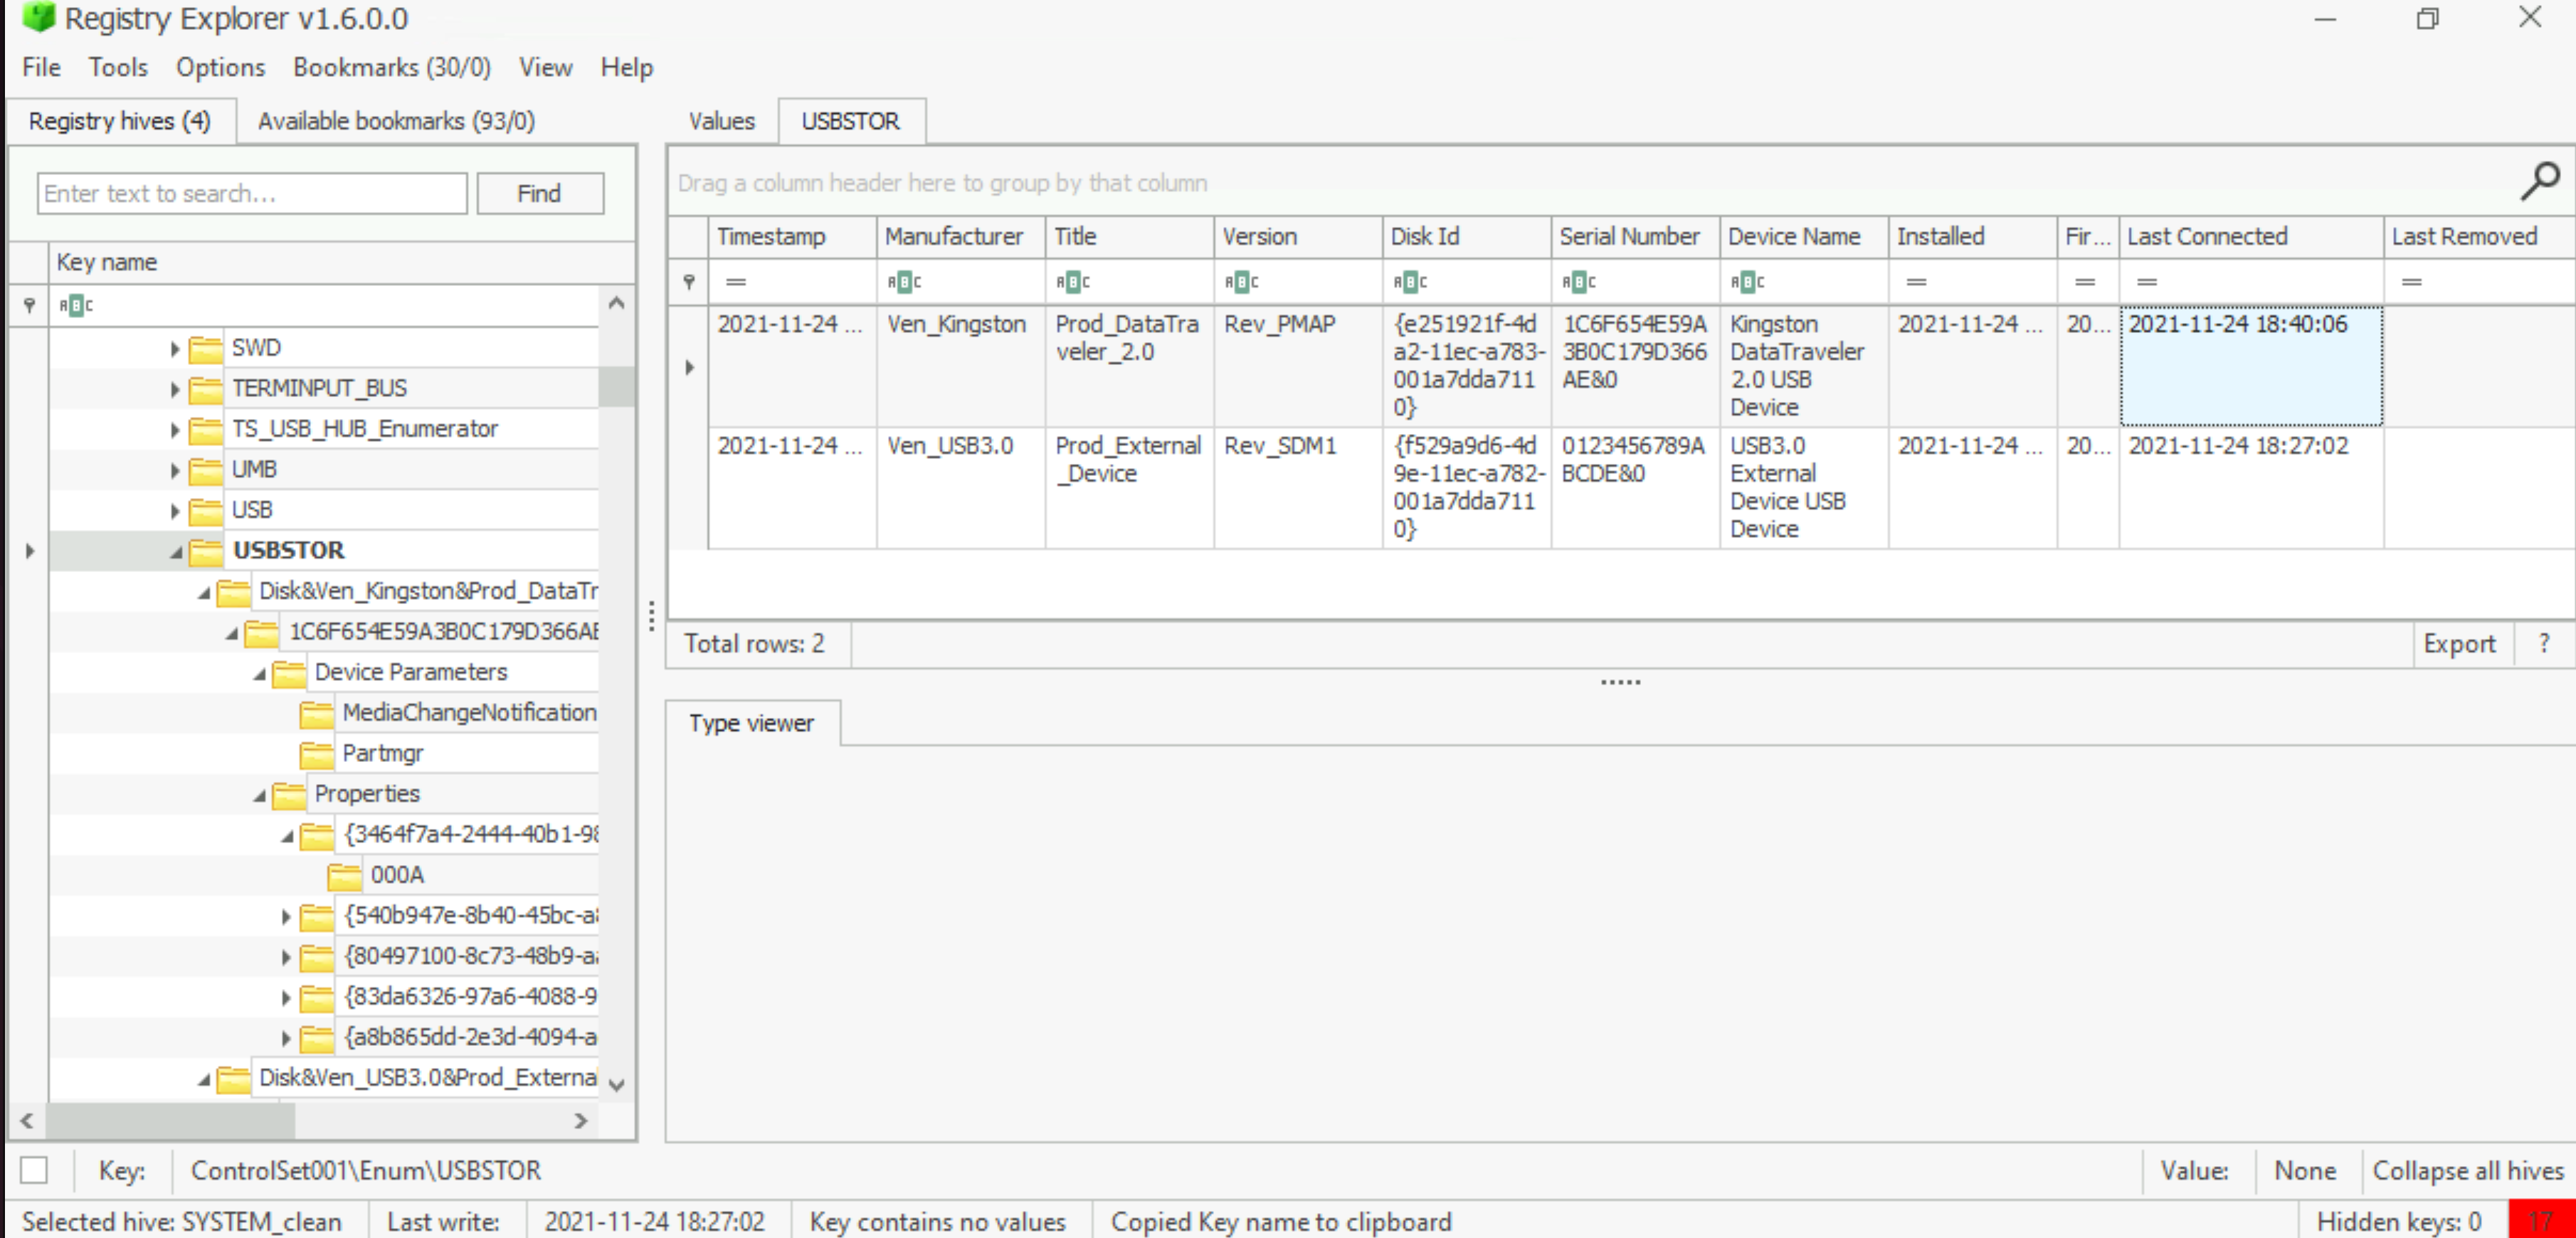This screenshot has width=2576, height=1238.
Task: Click the Key name filter ABC icon
Action: 76,305
